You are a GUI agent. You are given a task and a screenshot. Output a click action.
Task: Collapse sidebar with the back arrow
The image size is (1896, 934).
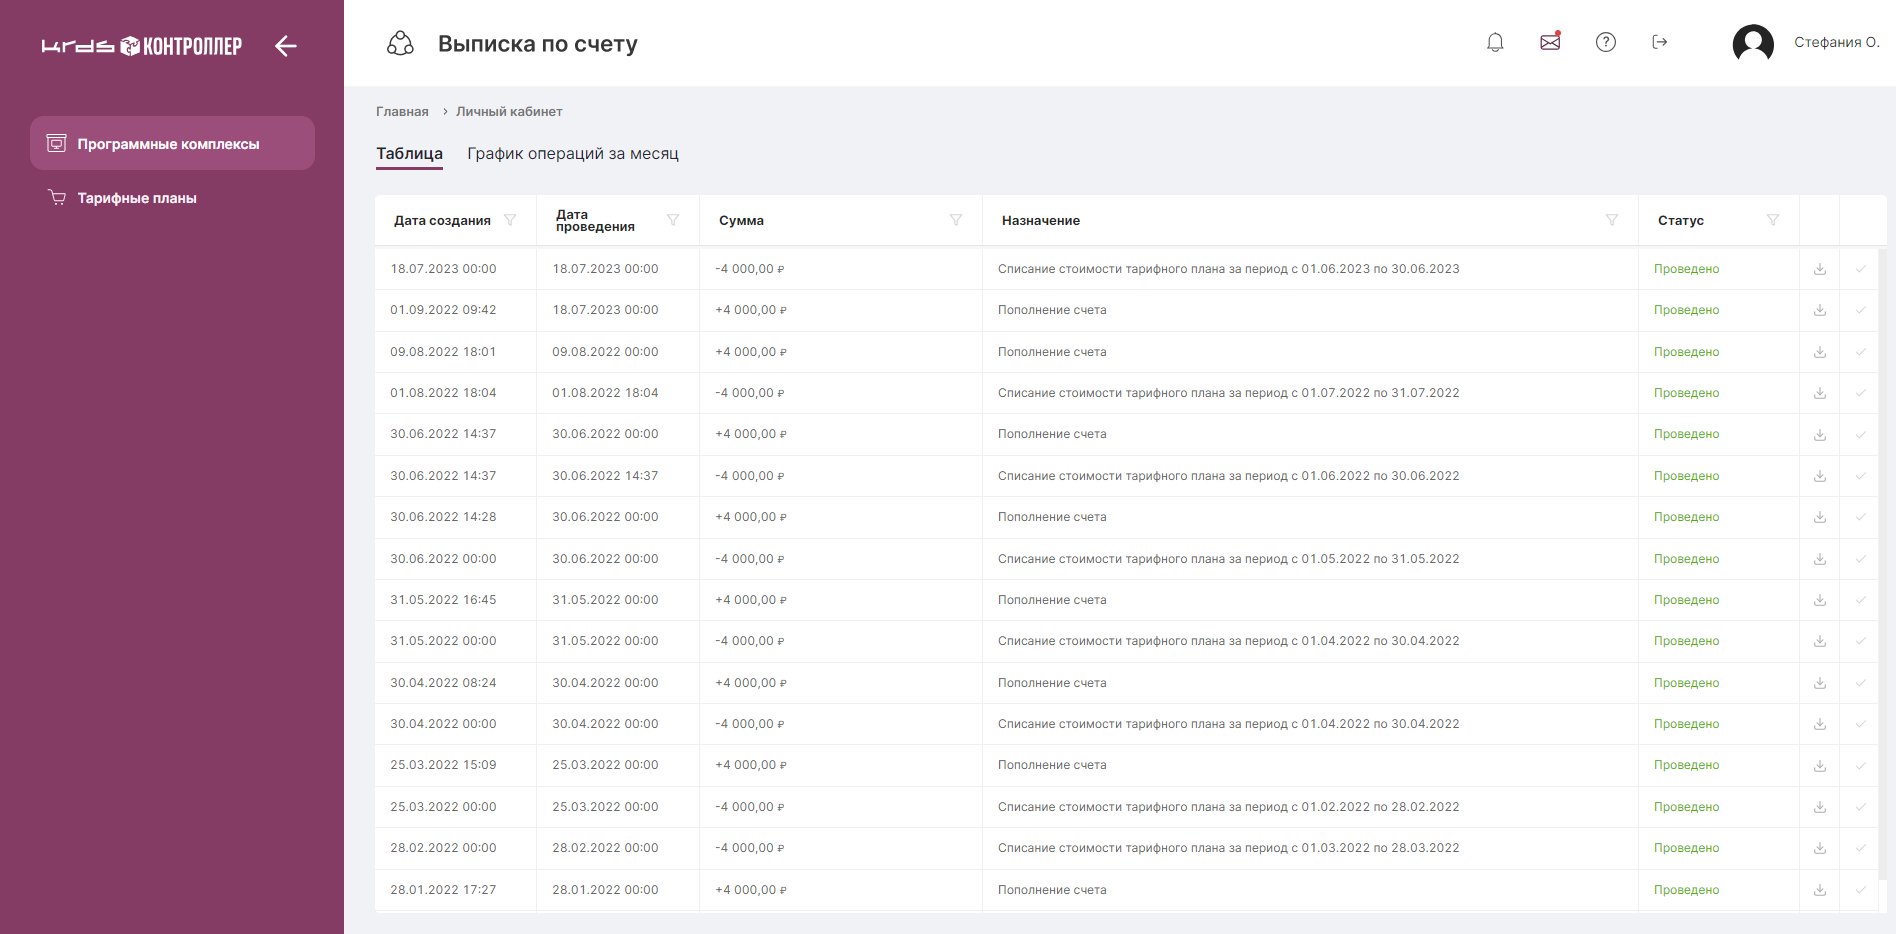tap(286, 46)
